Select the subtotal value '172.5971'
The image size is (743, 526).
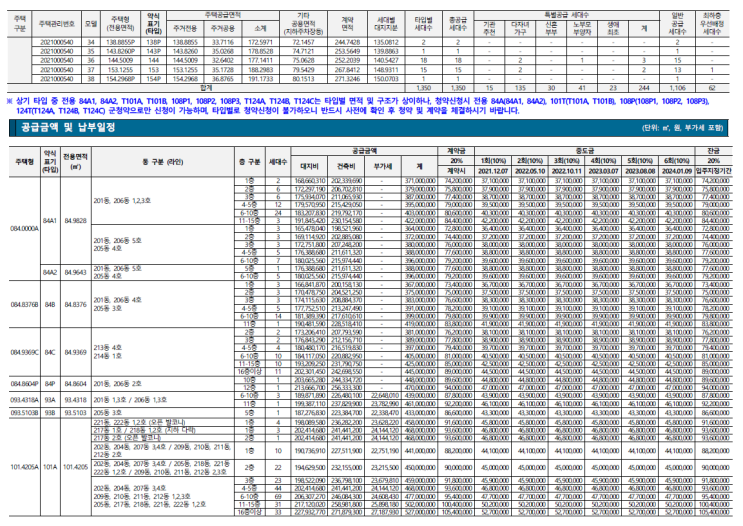click(x=260, y=42)
